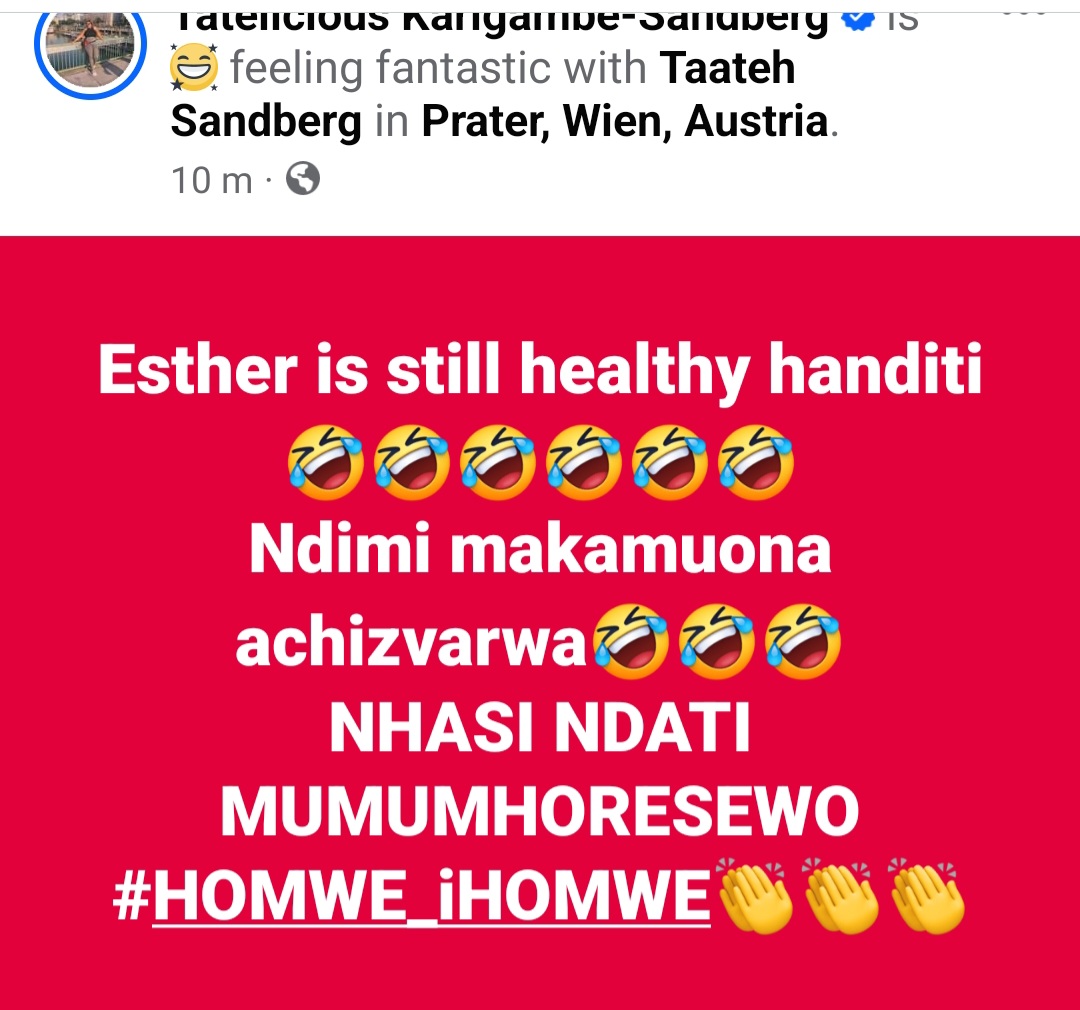The width and height of the screenshot is (1080, 1010).
Task: Open the #HOMWE_iHOMWE hashtag
Action: [x=412, y=896]
